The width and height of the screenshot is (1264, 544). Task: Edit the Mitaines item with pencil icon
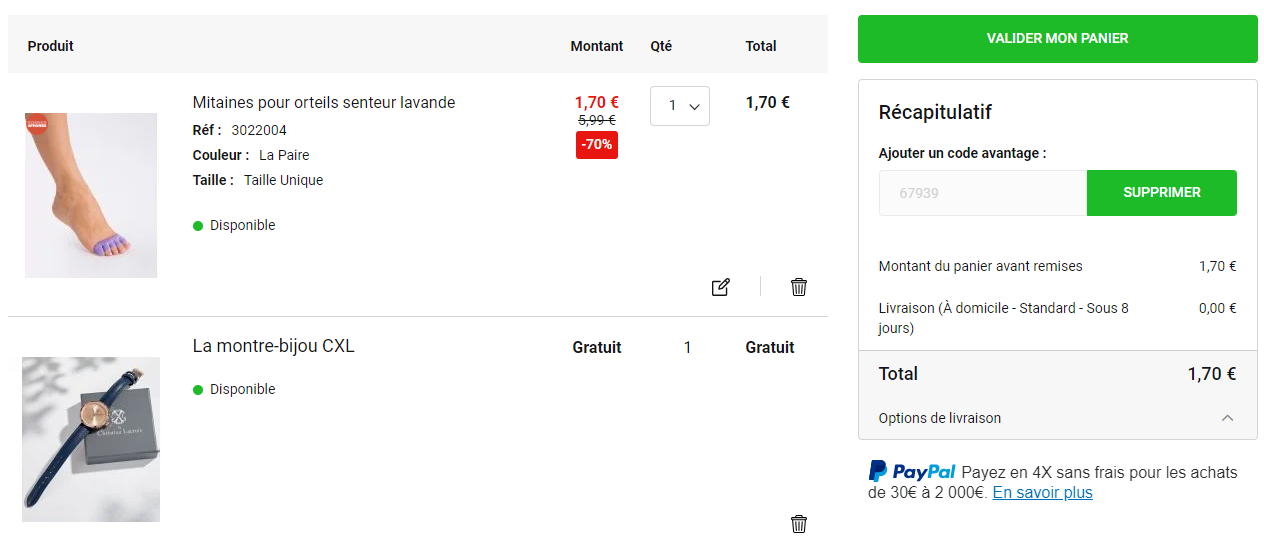click(x=720, y=287)
